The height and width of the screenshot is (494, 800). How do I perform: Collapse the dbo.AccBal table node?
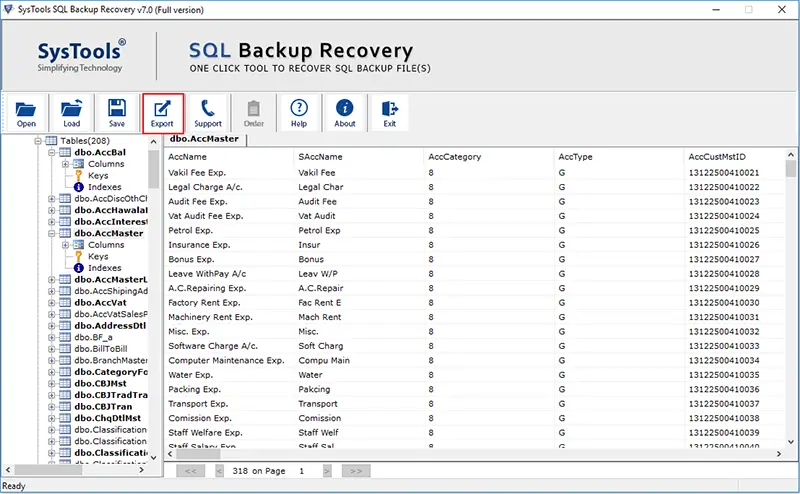[52, 153]
